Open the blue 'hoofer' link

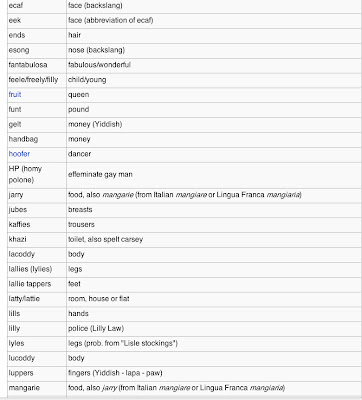pos(19,154)
